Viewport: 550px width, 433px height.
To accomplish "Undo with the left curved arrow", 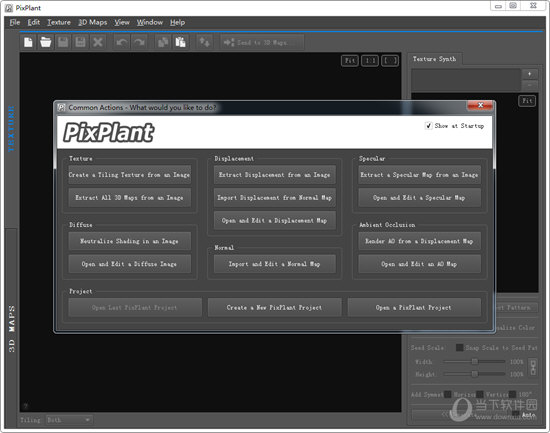I will pos(122,42).
